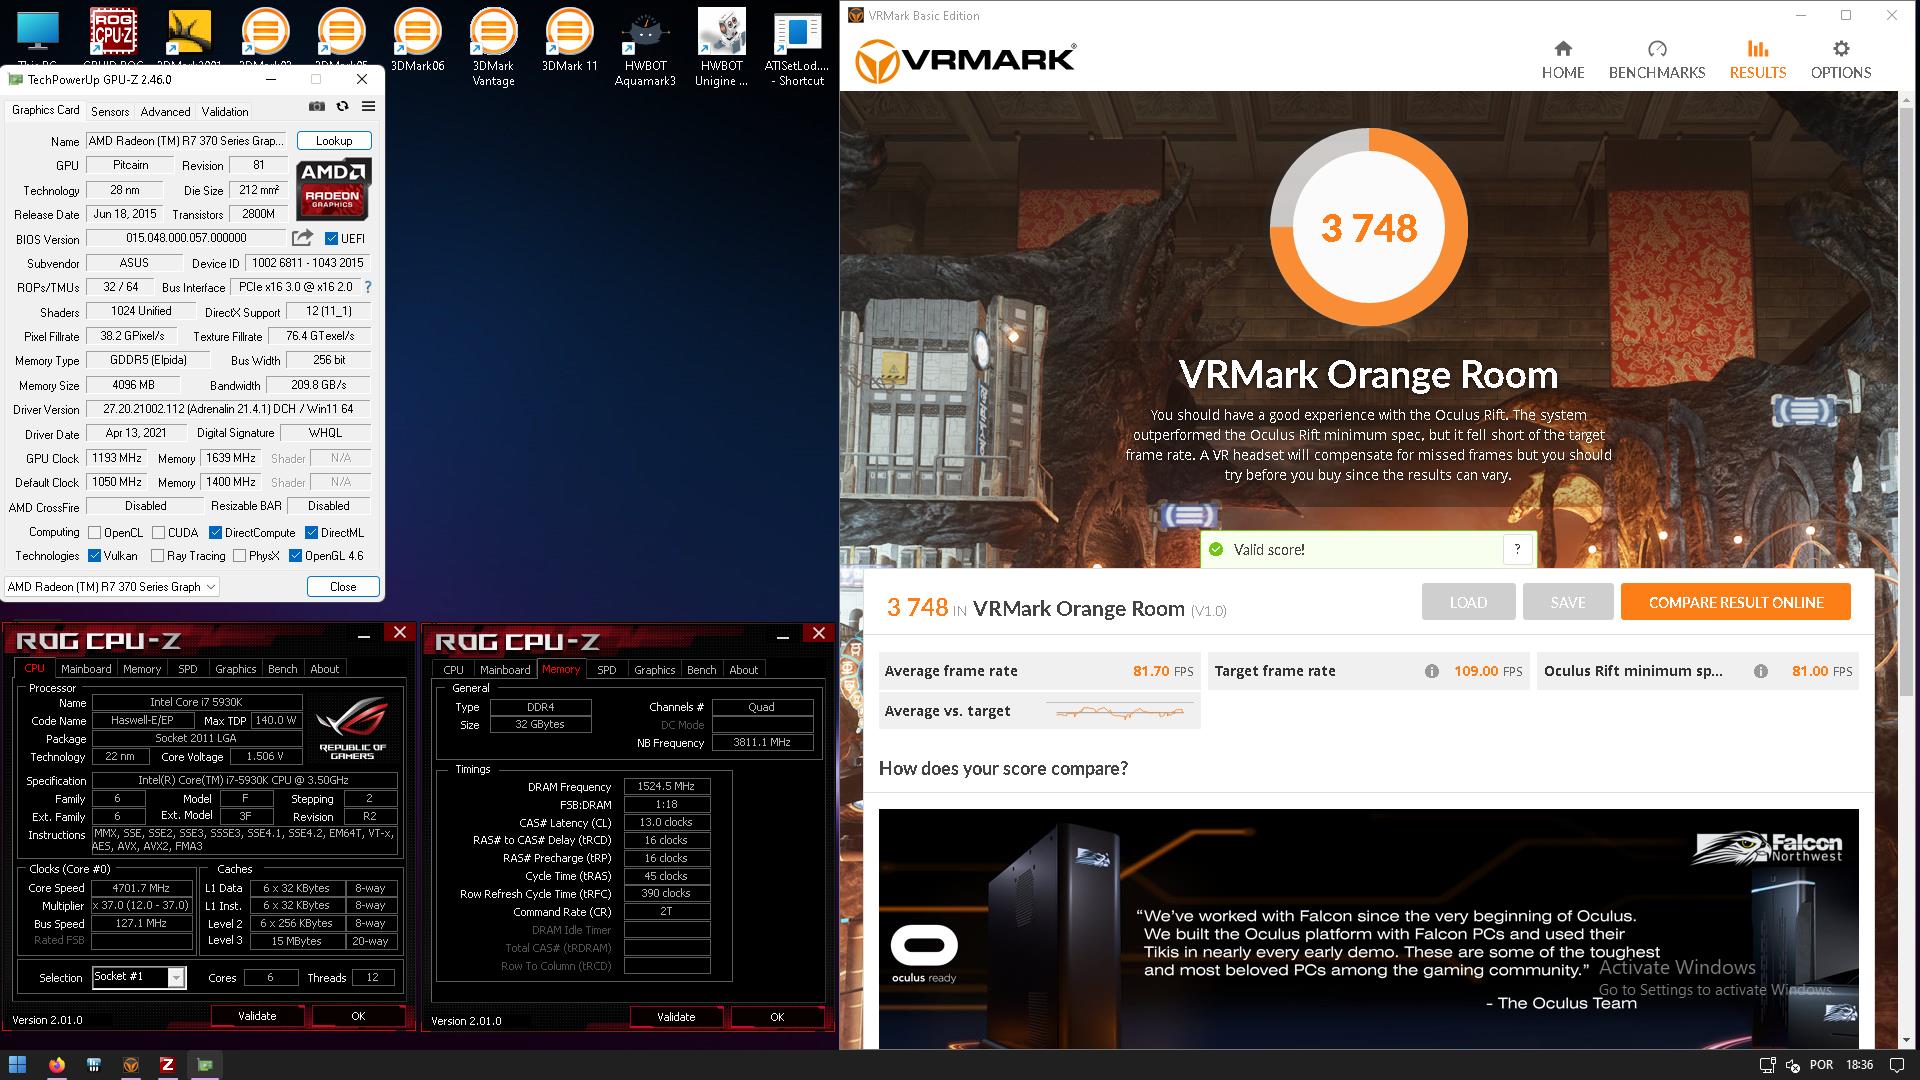
Task: Toggle the UEFI checkbox in GPU-Z
Action: [331, 238]
